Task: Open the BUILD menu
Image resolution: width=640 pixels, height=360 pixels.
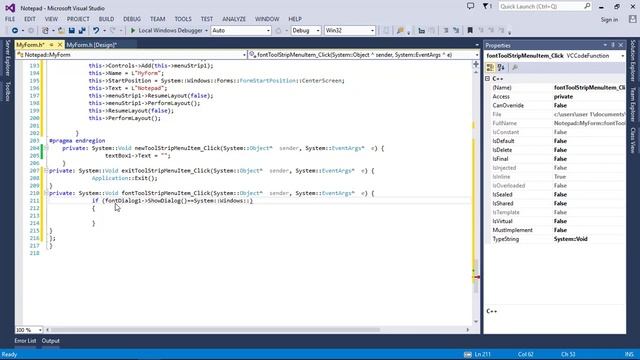Action: click(106, 19)
